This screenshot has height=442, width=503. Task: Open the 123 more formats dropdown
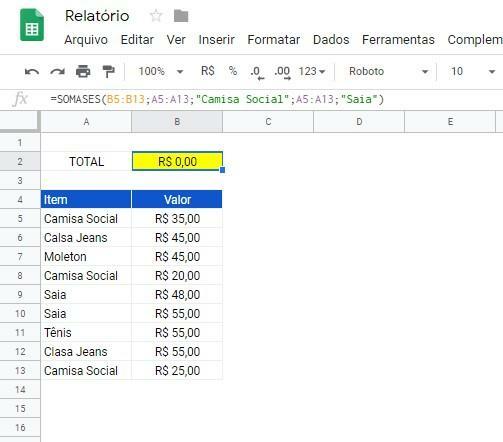pos(312,71)
